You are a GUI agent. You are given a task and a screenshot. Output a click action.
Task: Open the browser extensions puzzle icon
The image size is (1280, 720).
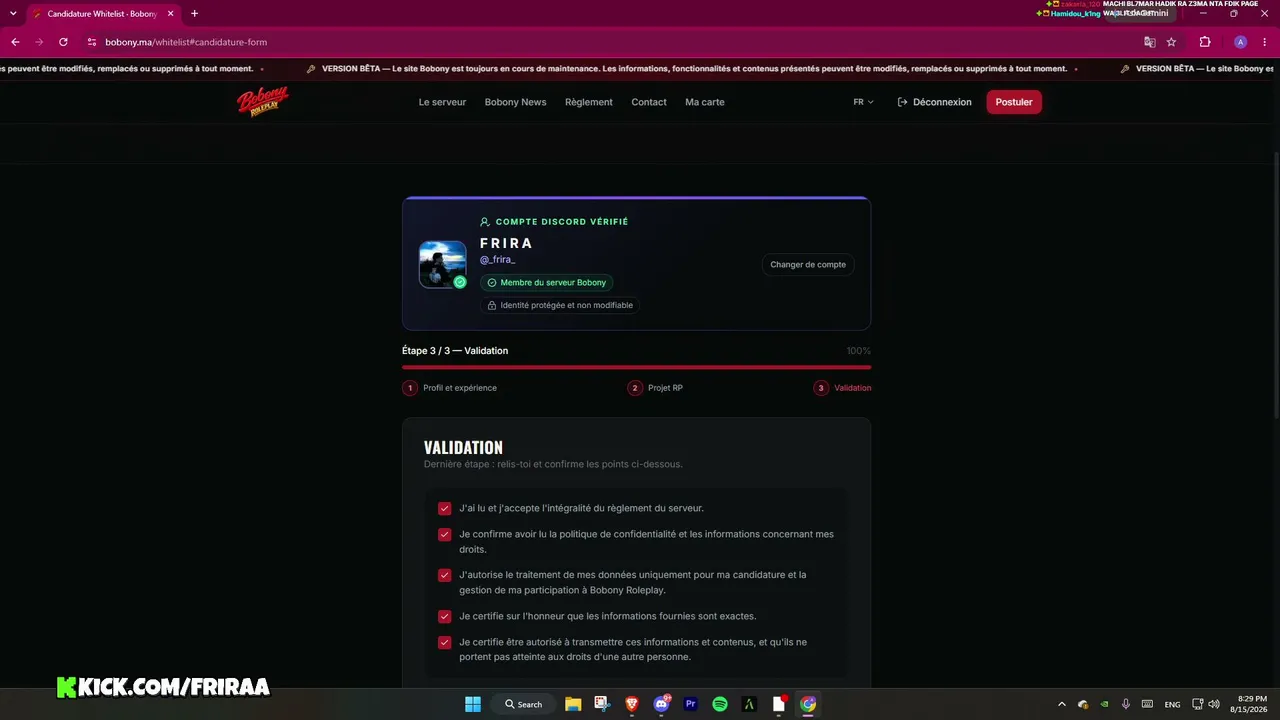pos(1205,42)
